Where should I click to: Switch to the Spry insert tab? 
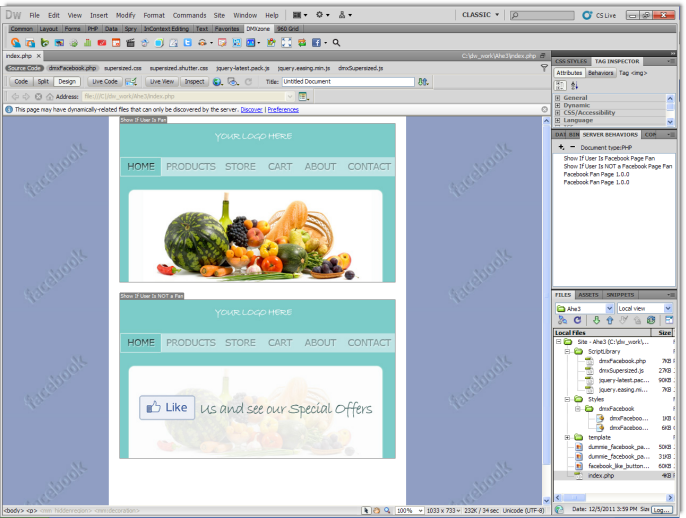pyautogui.click(x=130, y=28)
